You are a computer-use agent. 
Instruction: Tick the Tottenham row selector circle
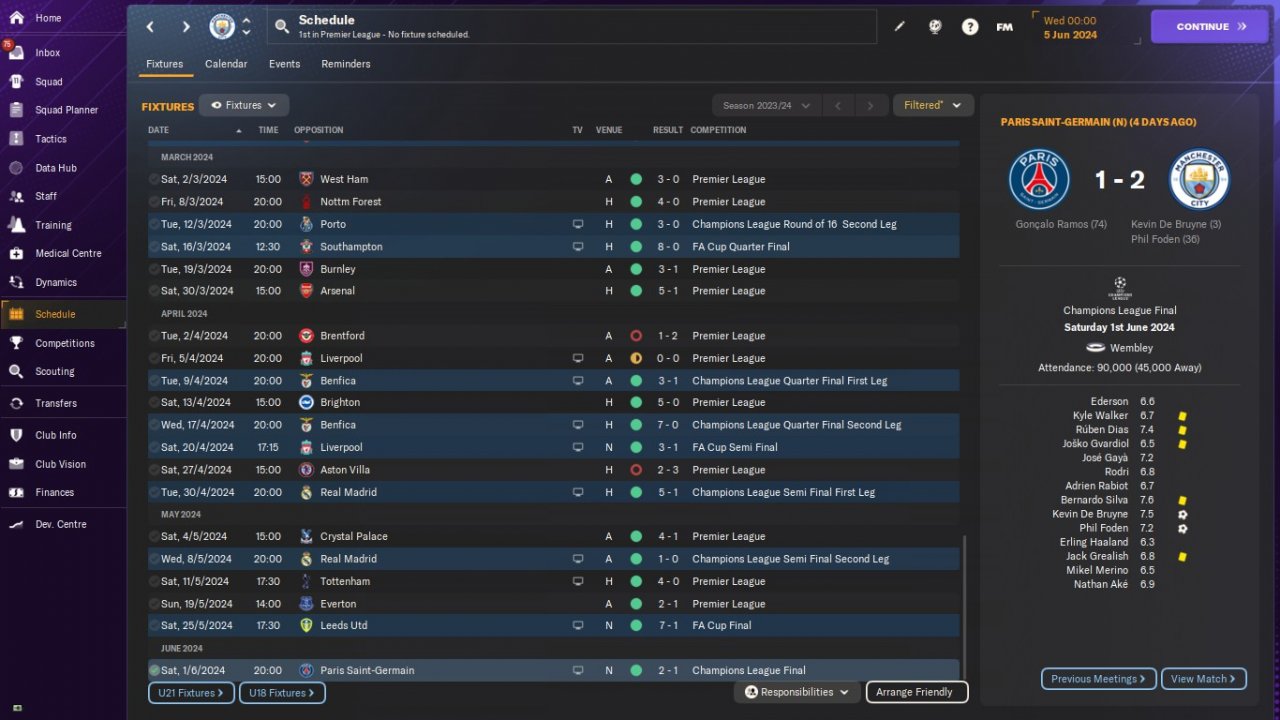154,581
